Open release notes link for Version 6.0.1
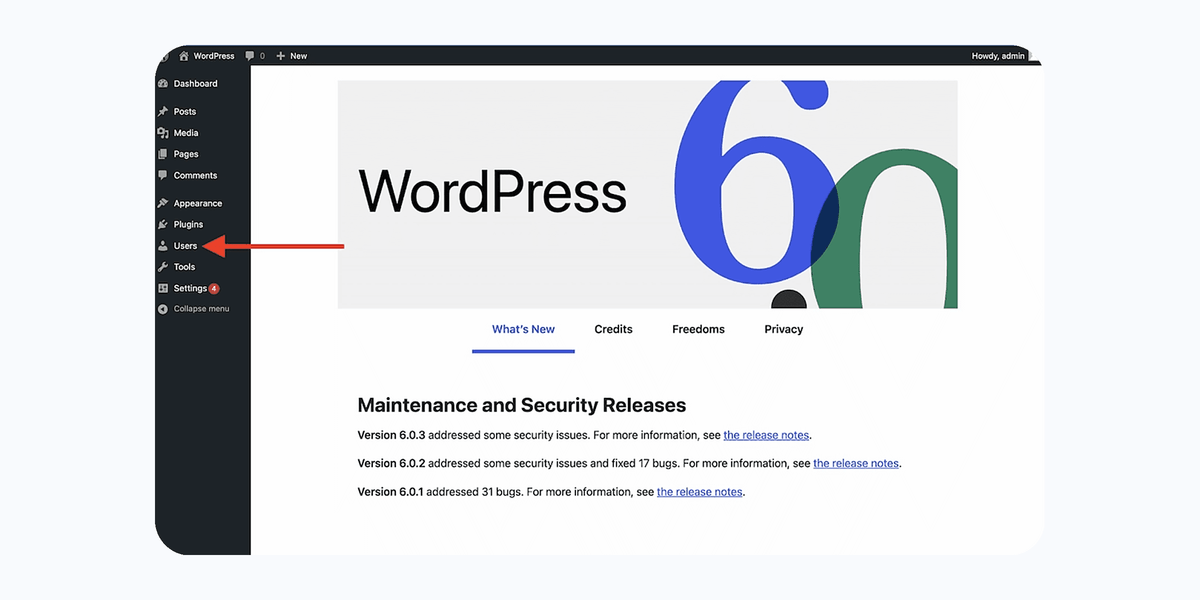1200x600 pixels. pyautogui.click(x=700, y=492)
